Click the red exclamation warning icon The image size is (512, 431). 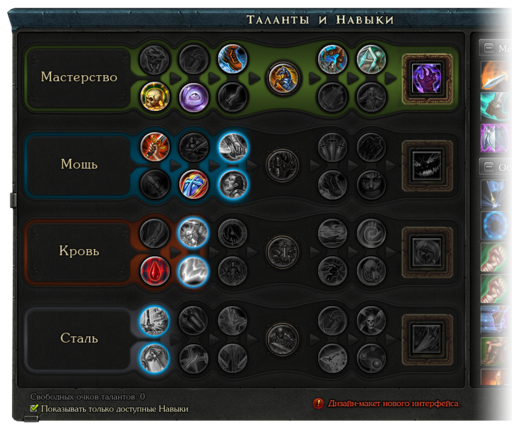318,404
